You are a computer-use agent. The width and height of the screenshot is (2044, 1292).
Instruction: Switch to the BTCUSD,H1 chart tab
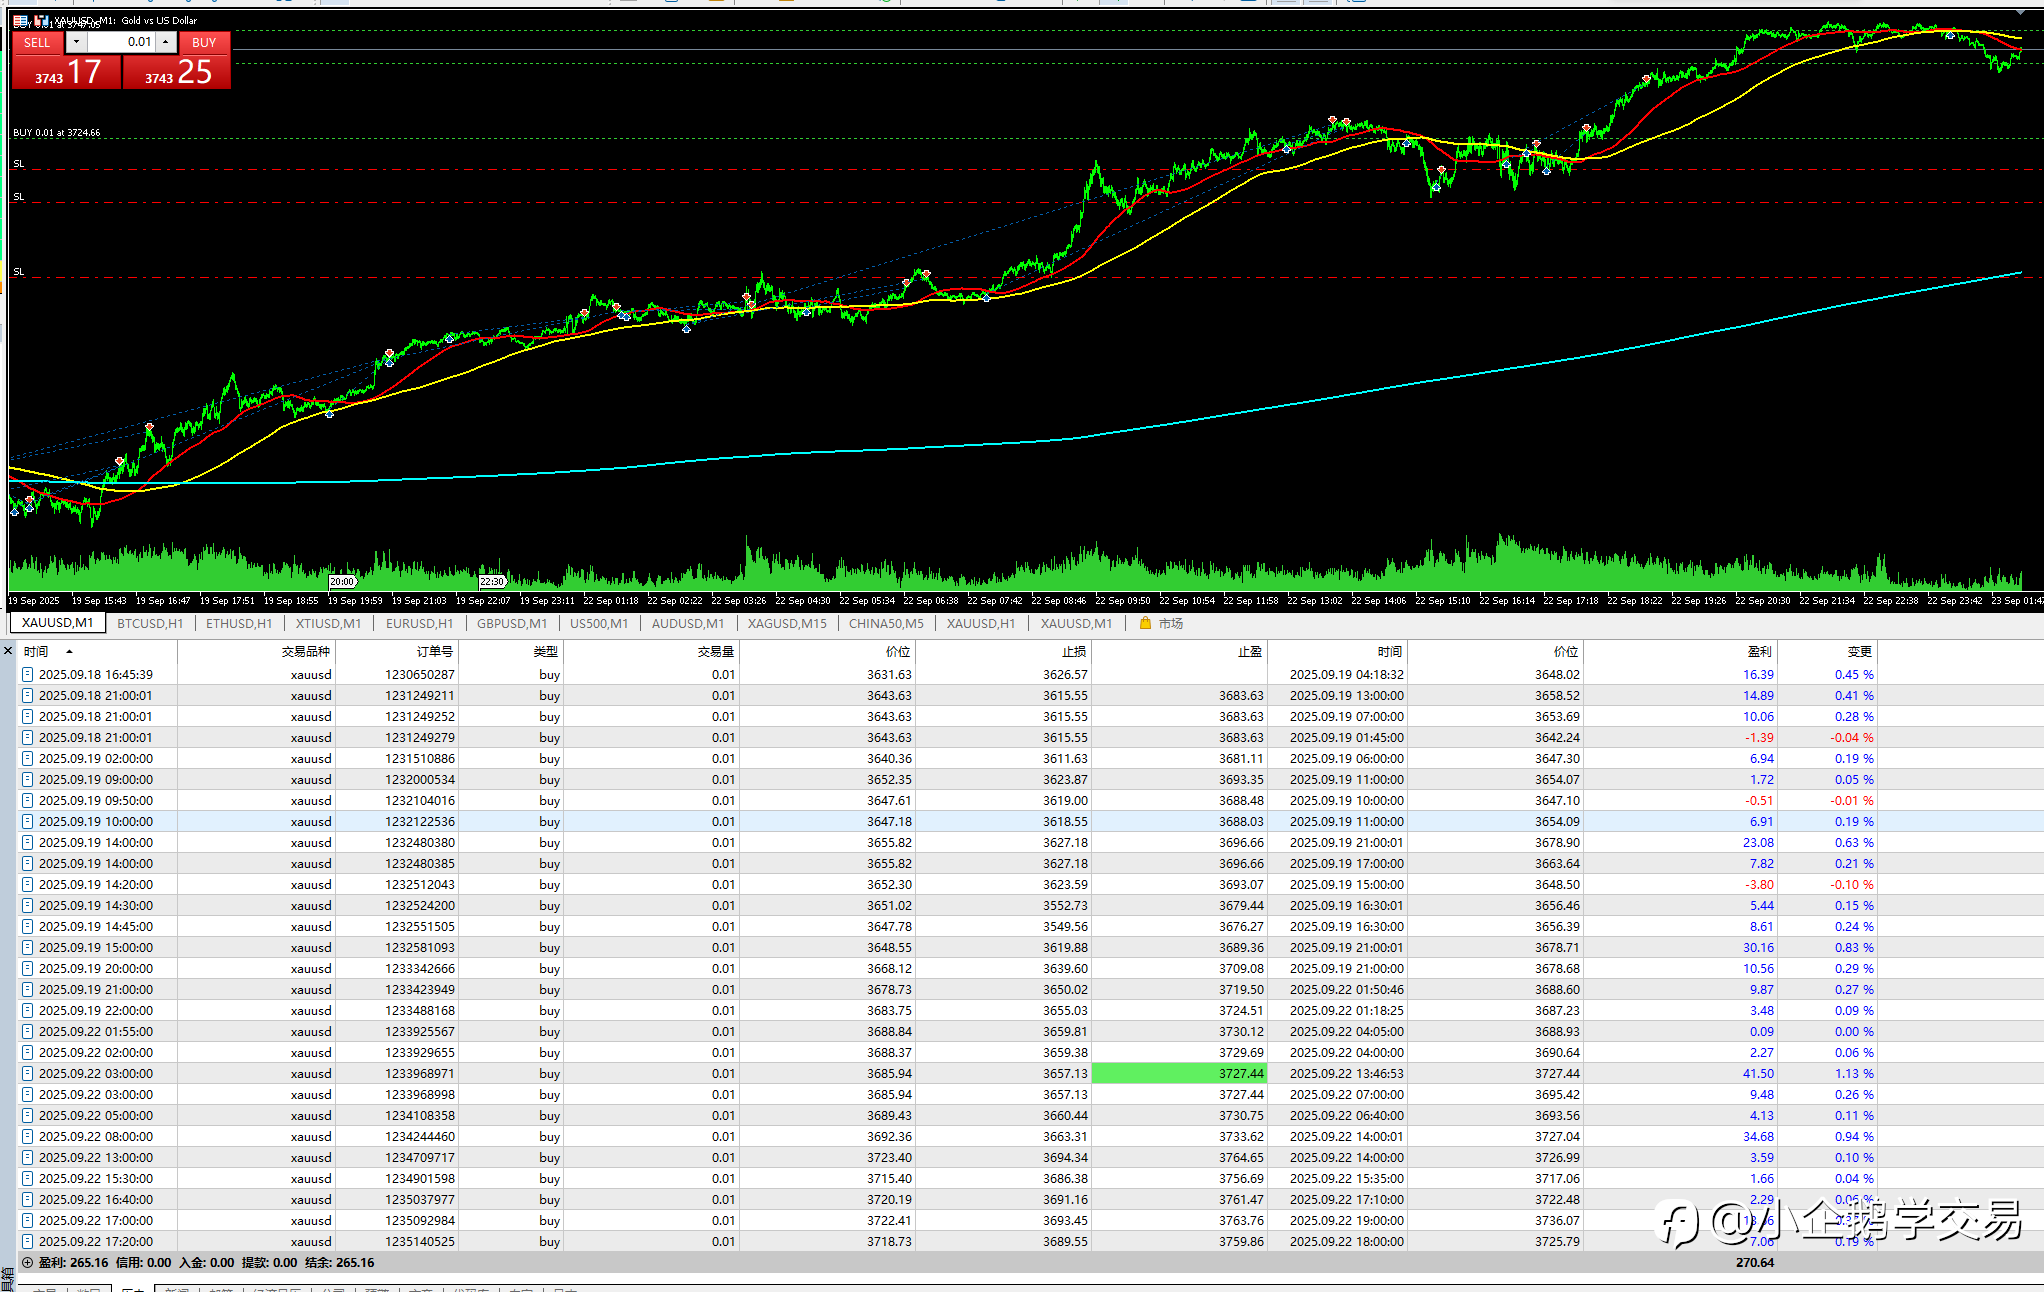[150, 623]
